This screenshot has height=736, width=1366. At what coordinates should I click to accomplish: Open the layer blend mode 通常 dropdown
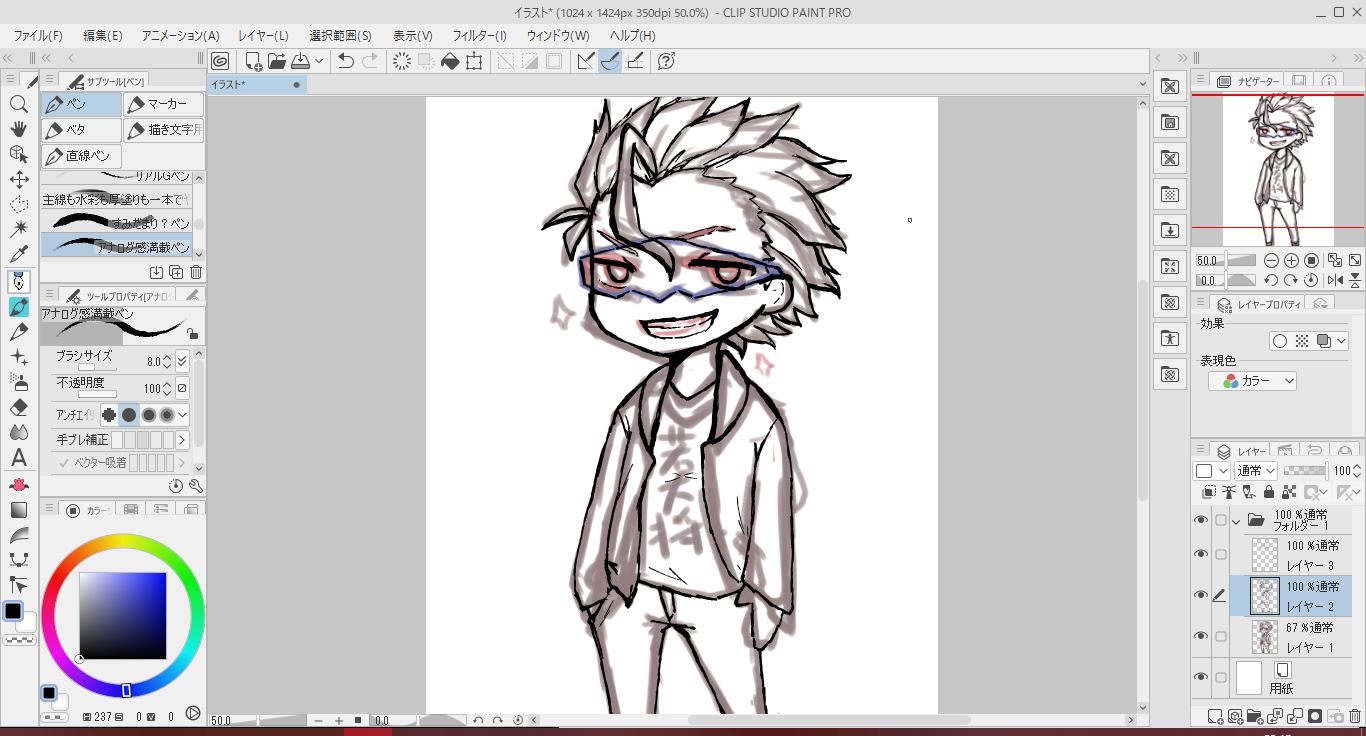pyautogui.click(x=1256, y=471)
